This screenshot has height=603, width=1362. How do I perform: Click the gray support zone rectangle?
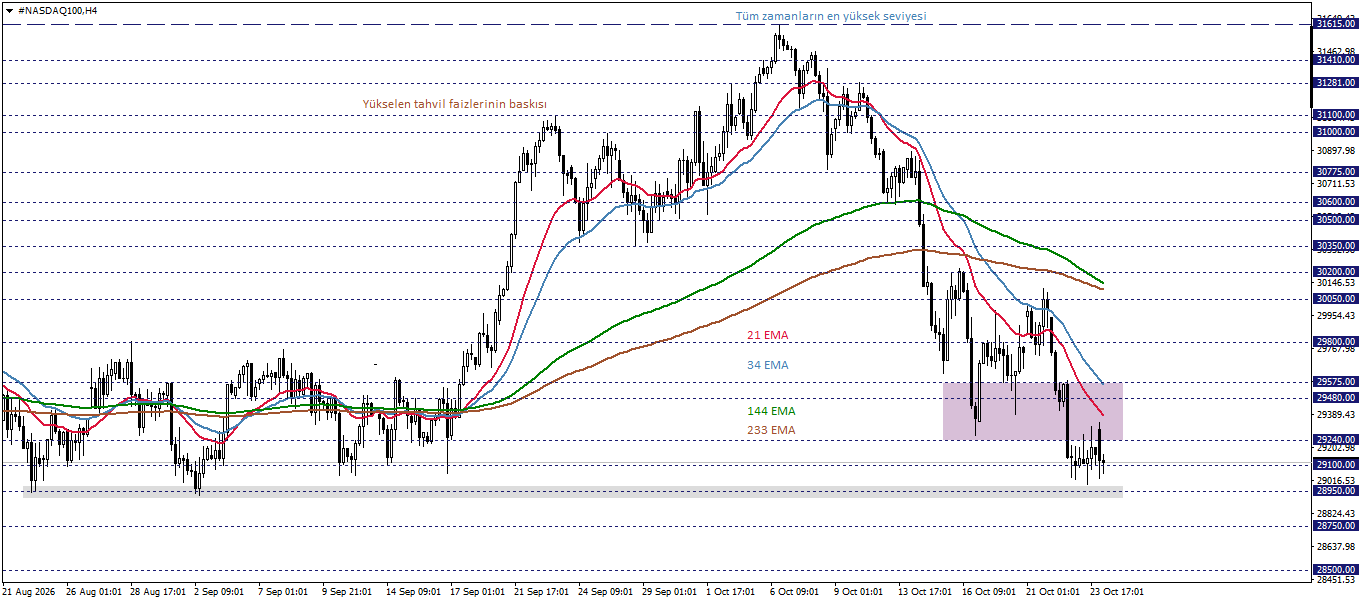(573, 490)
